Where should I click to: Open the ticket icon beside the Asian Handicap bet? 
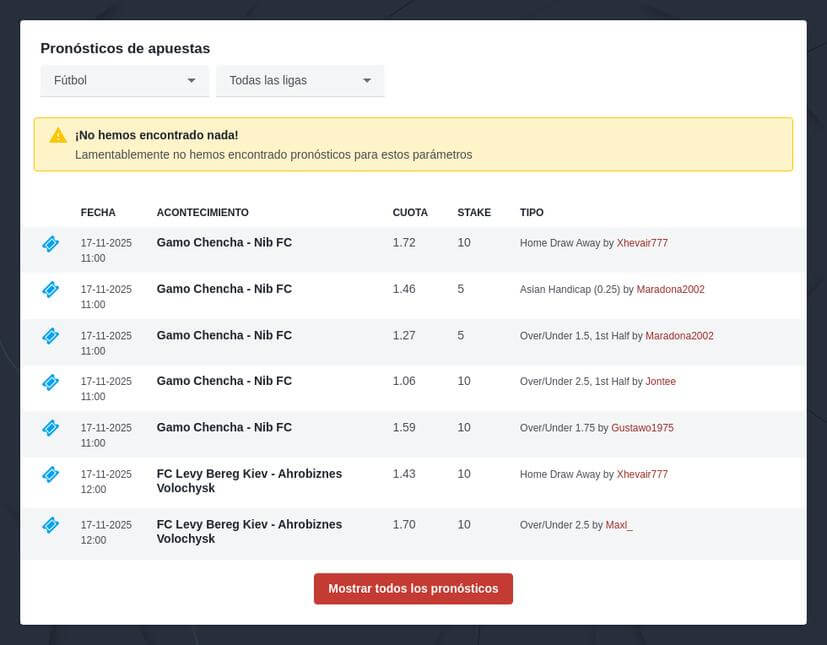click(50, 290)
